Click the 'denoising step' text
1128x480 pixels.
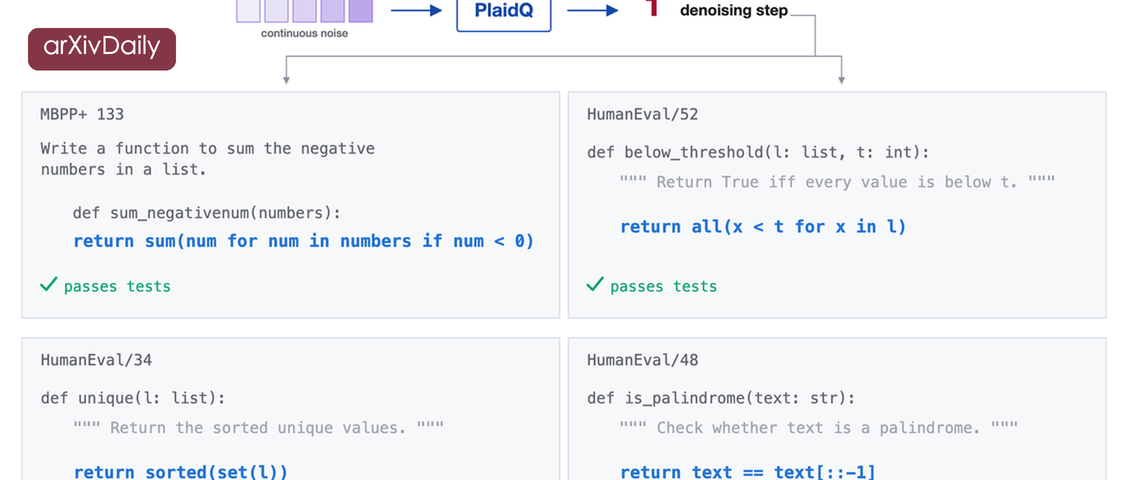[x=734, y=11]
